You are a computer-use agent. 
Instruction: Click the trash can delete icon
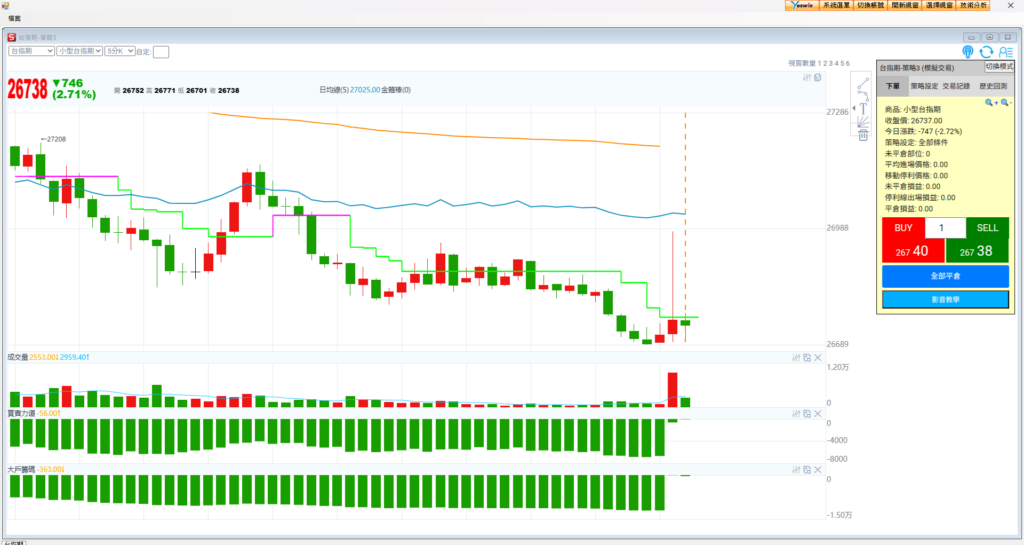click(863, 135)
